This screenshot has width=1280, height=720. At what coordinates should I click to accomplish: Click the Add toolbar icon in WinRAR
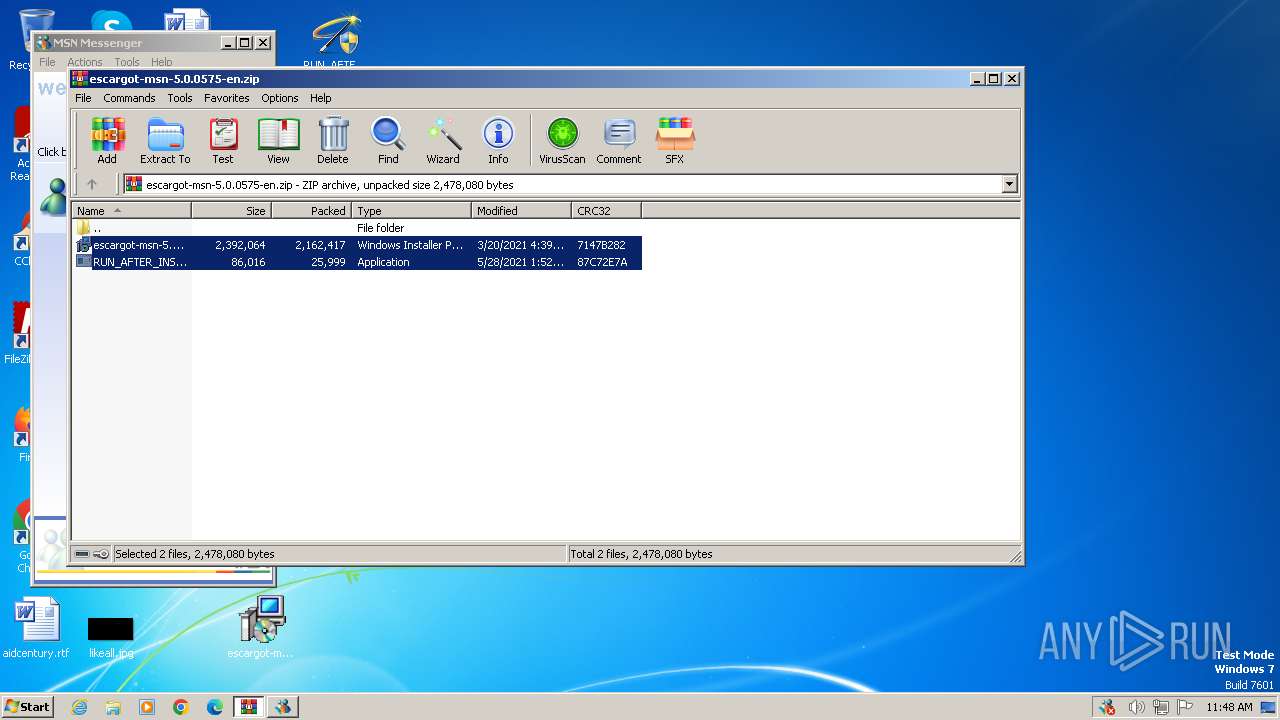pyautogui.click(x=107, y=140)
